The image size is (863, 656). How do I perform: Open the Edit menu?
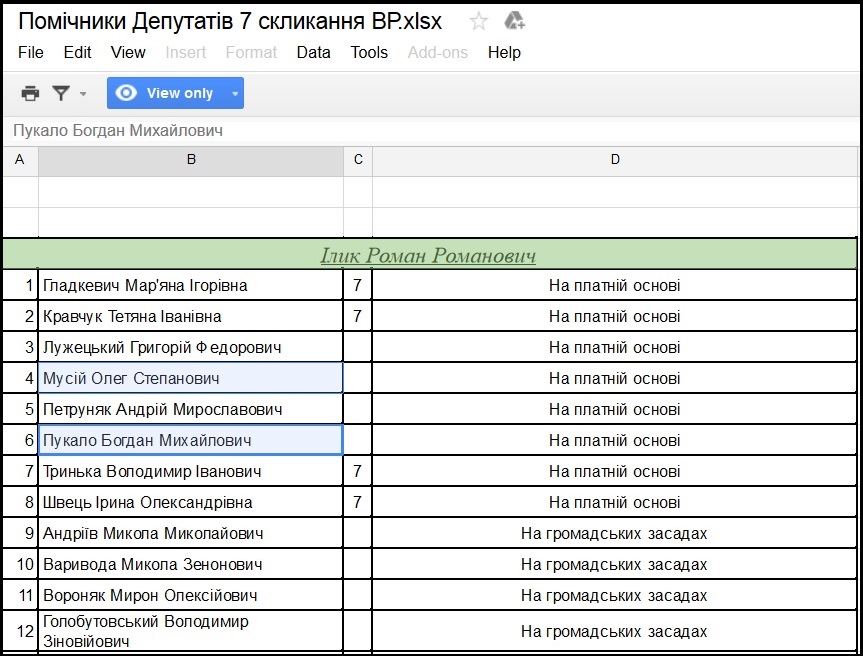click(x=77, y=52)
